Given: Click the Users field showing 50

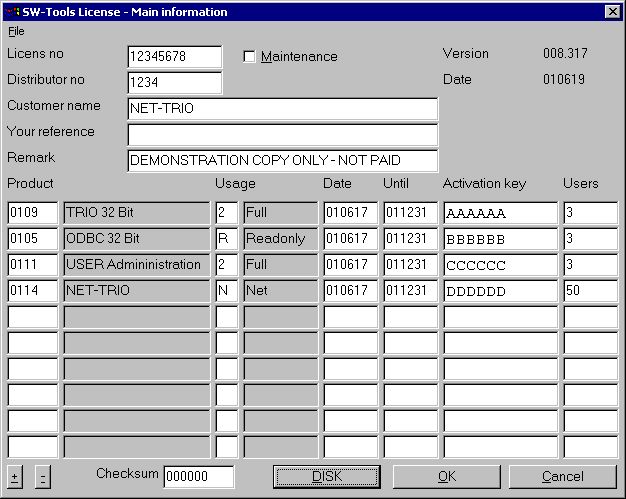Looking at the screenshot, I should (x=590, y=291).
